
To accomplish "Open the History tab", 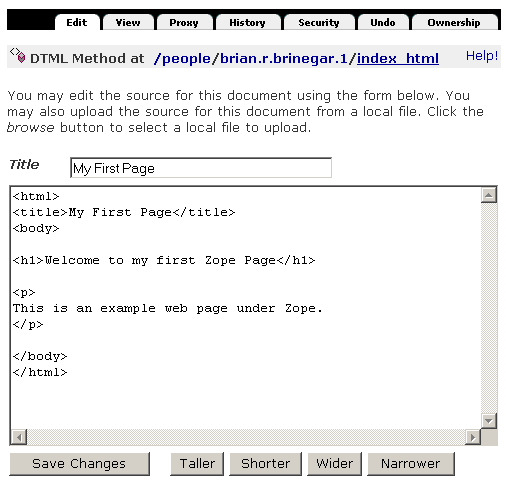I will [x=248, y=22].
